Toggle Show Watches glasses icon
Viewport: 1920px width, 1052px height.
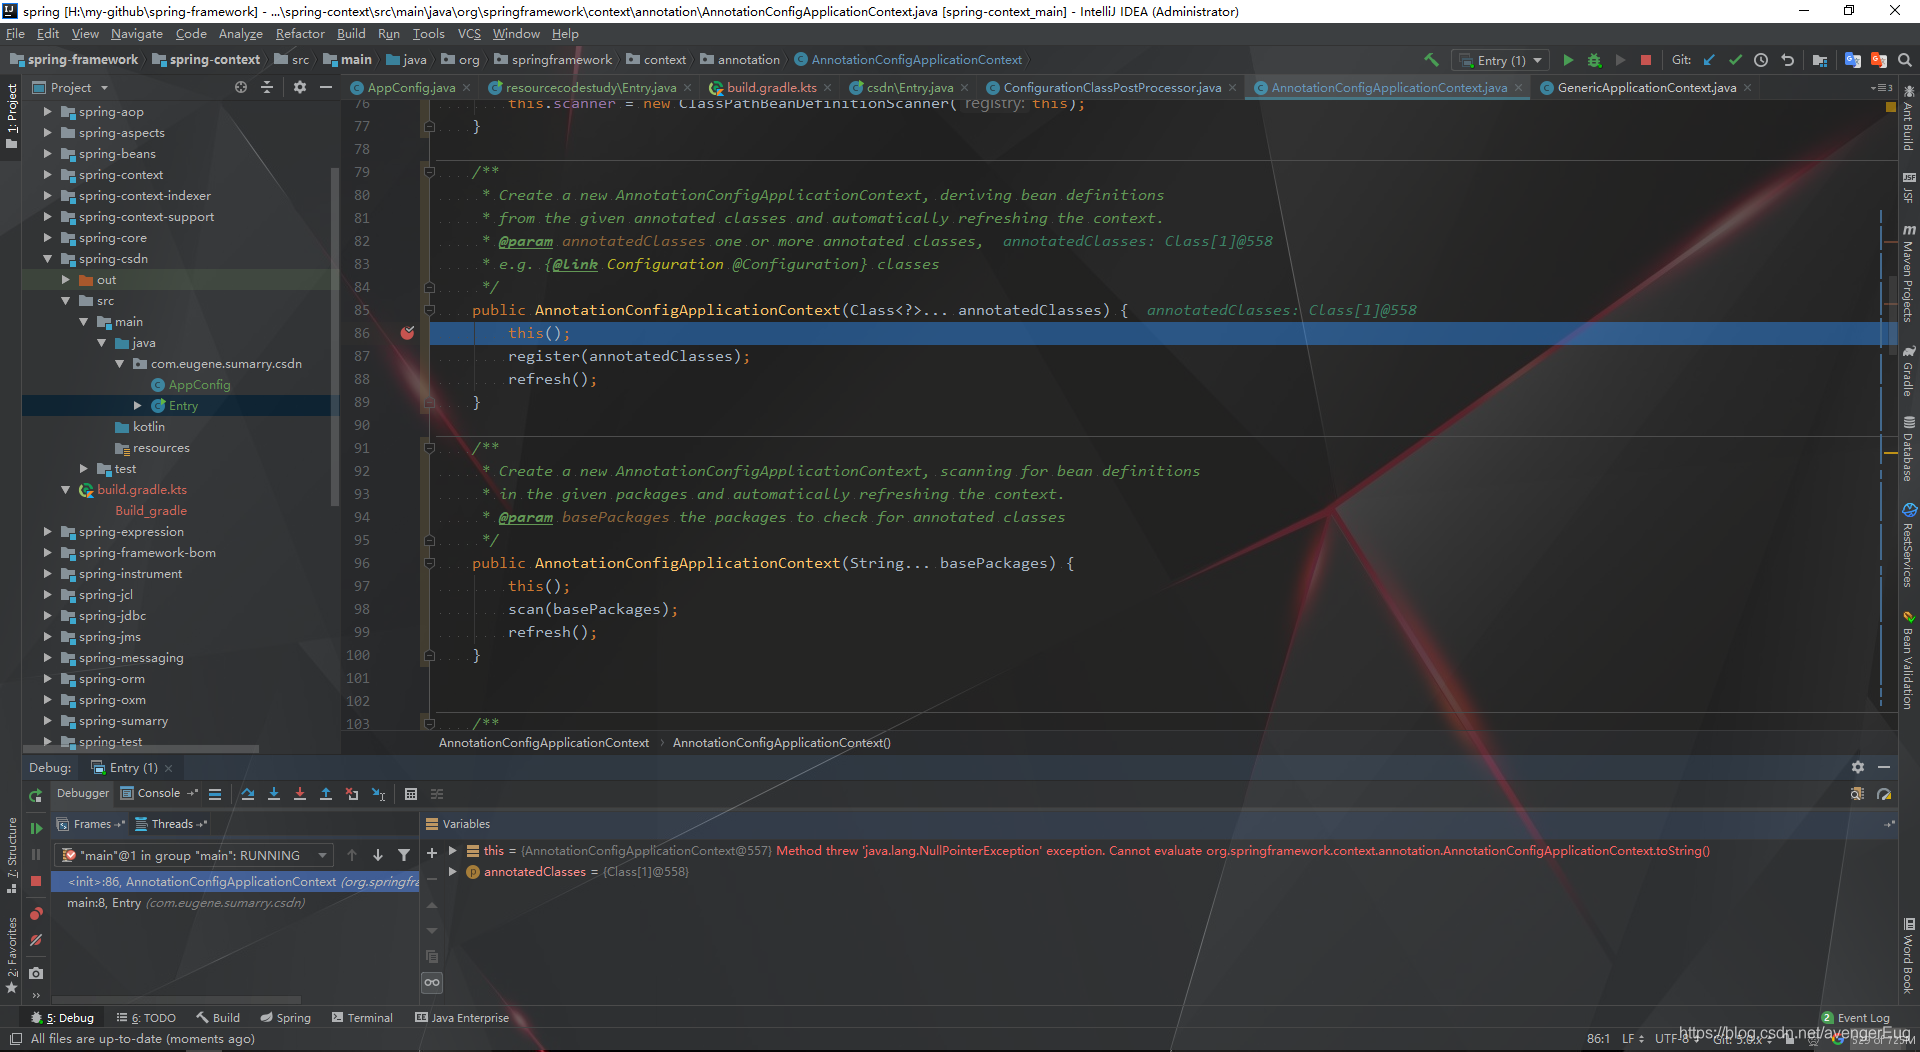click(x=432, y=983)
